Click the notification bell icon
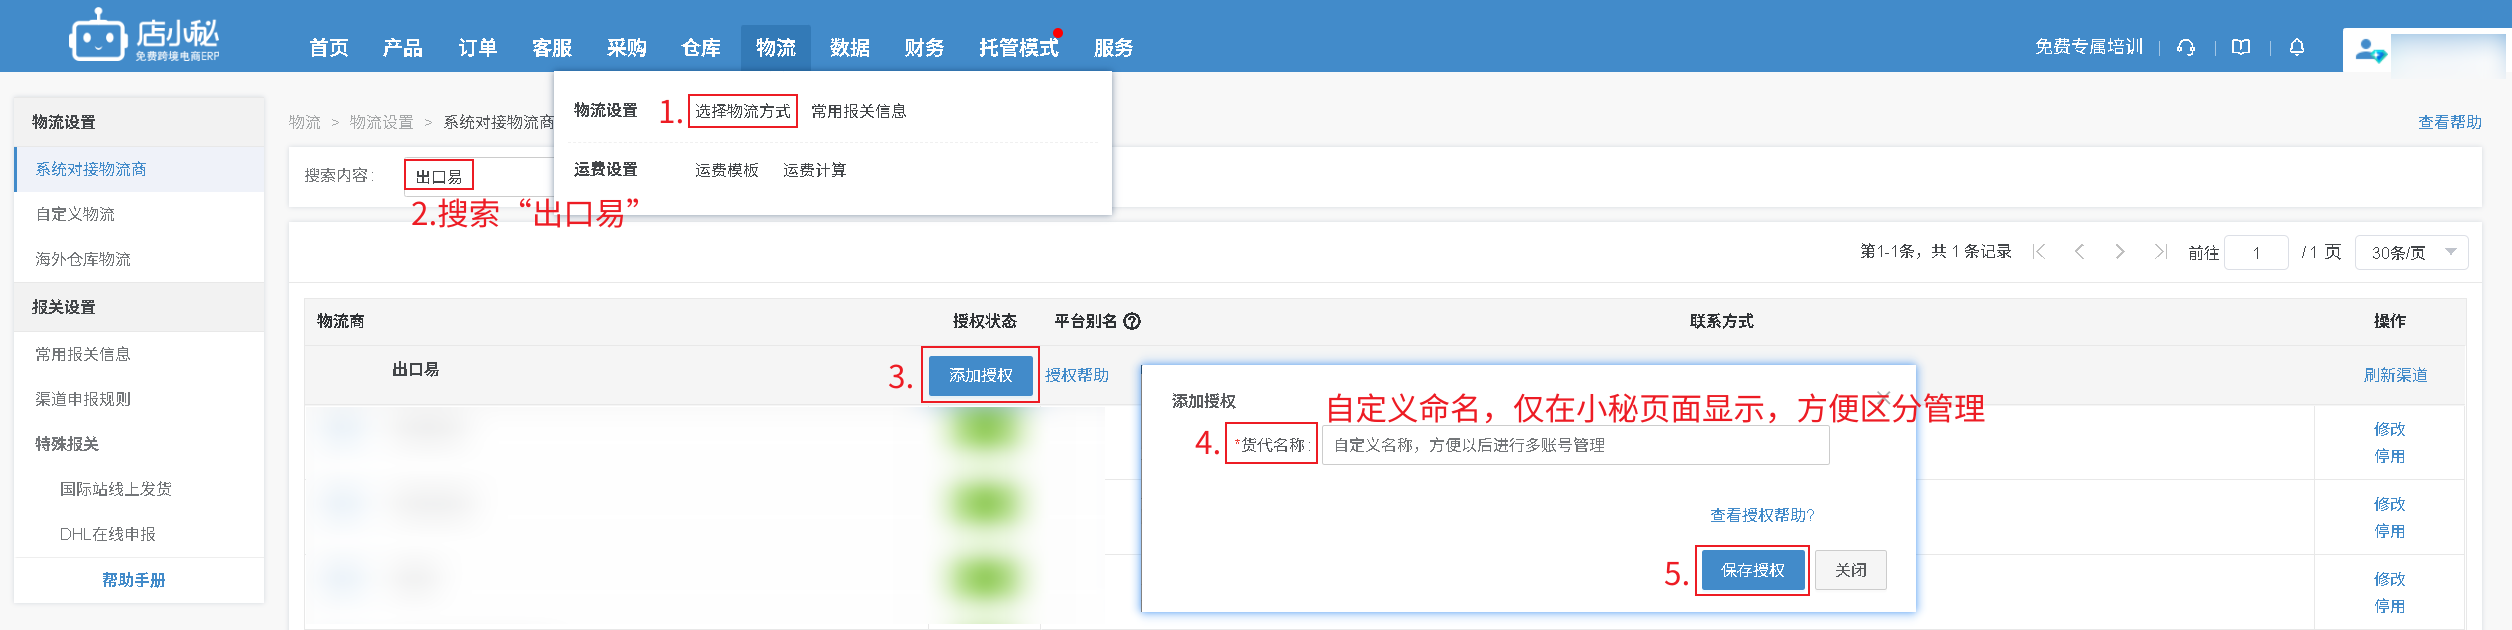The image size is (2512, 630). coord(2297,47)
